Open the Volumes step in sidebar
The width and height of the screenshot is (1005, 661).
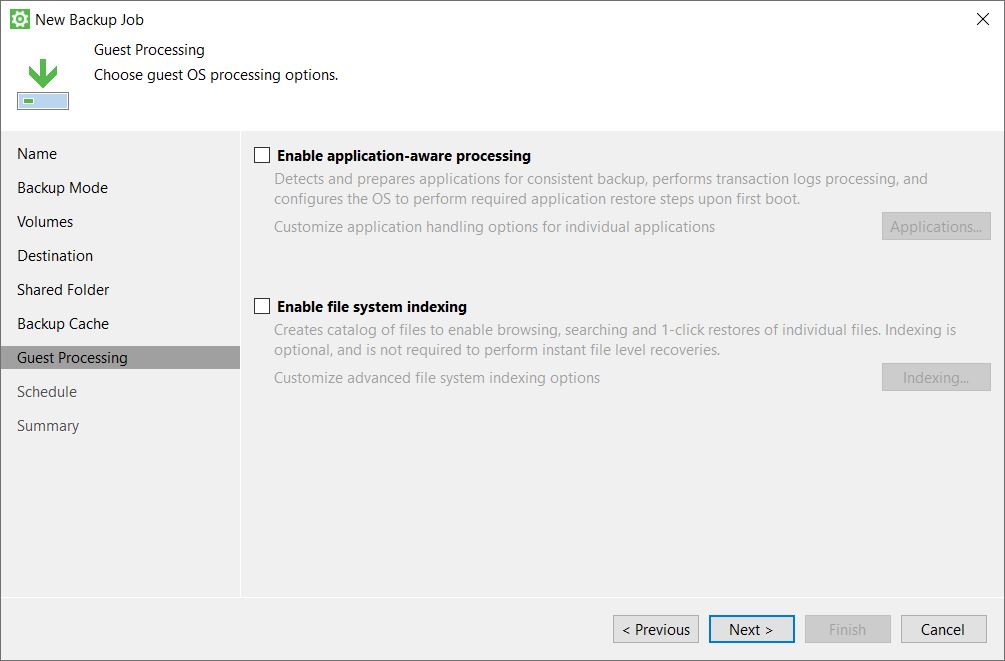tap(45, 222)
